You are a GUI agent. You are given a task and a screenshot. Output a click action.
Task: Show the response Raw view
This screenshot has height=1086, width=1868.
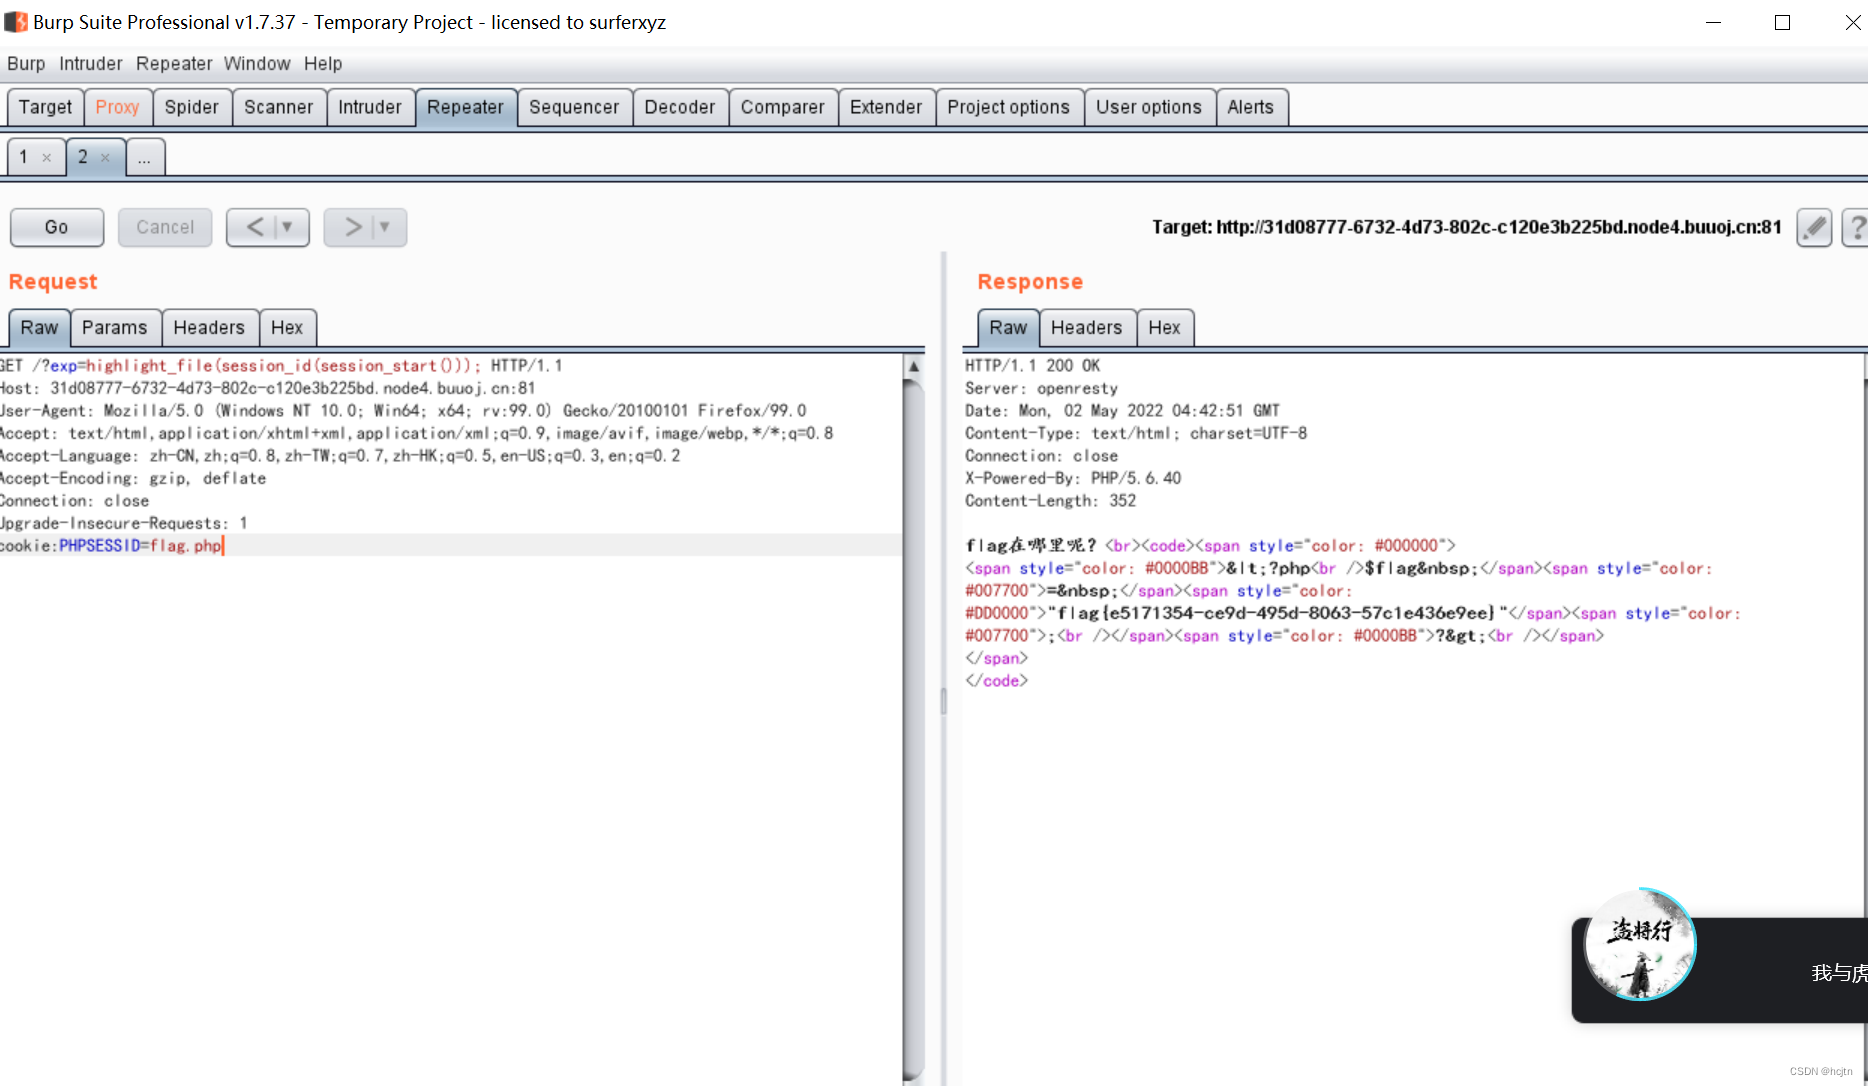[x=1008, y=327]
